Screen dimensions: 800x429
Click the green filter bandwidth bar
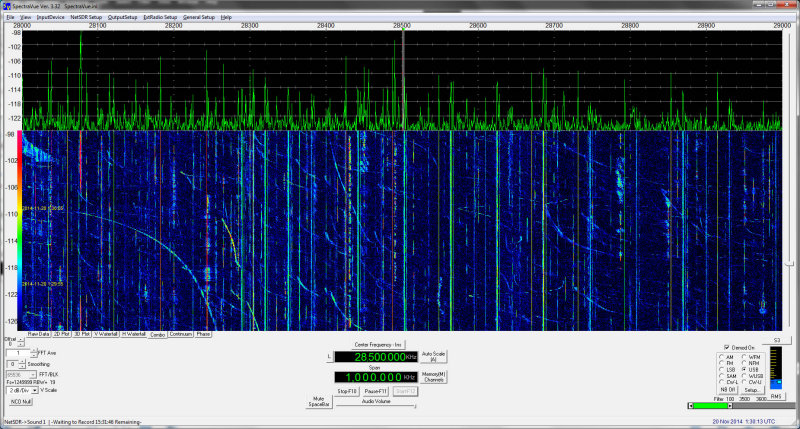click(x=711, y=406)
